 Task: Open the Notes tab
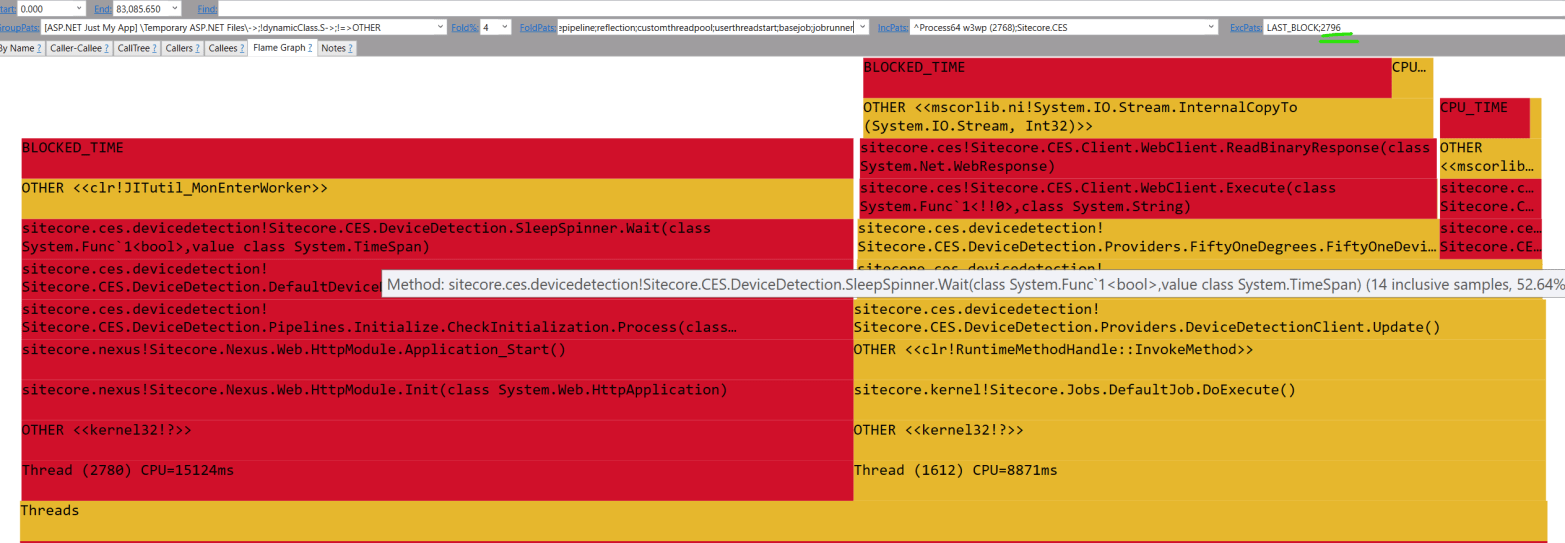(333, 48)
